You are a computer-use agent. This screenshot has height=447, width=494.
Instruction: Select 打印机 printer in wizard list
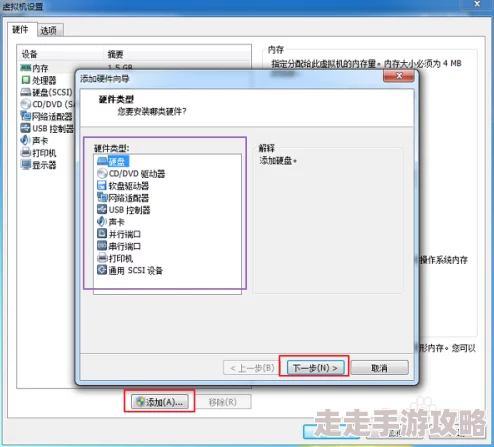point(115,258)
